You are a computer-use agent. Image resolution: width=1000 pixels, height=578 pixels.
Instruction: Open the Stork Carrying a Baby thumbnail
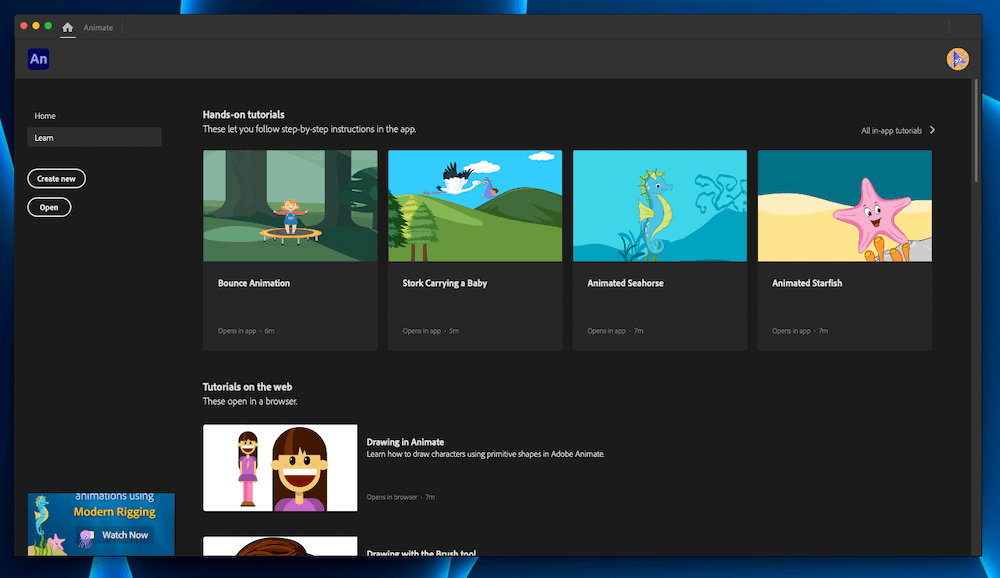tap(475, 205)
